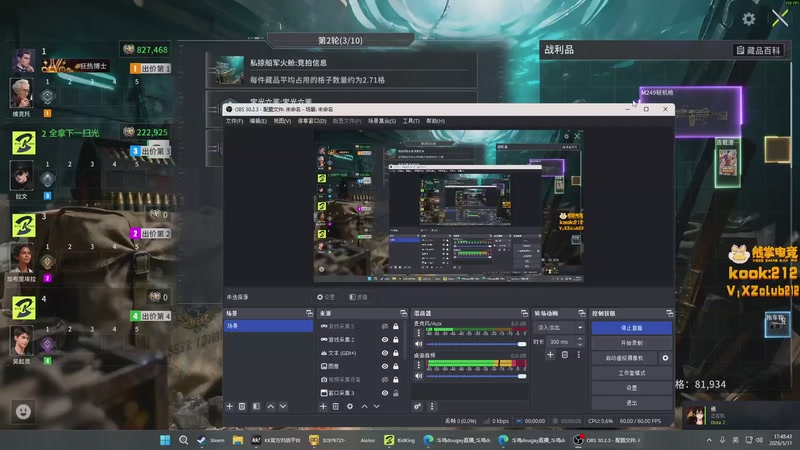
Task: Click the 开始录制 button
Action: click(632, 343)
